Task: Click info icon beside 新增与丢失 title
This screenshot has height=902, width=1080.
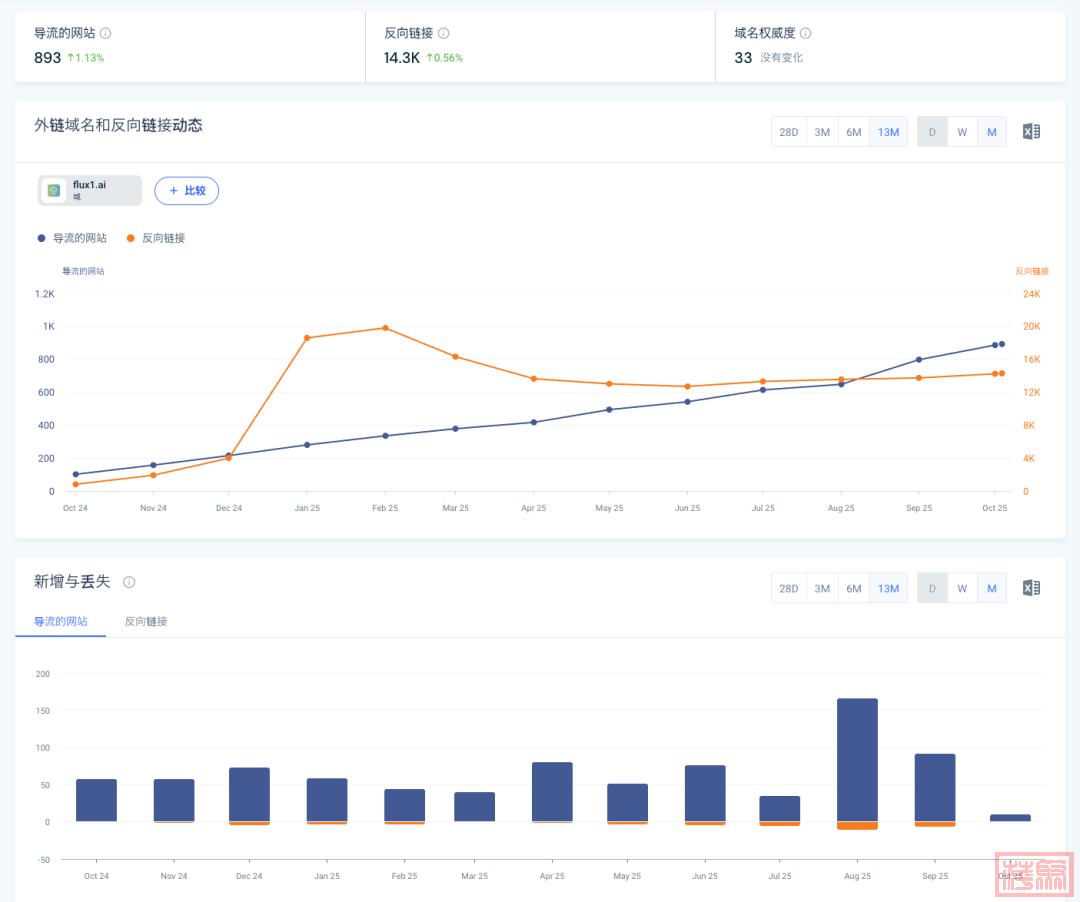Action: (x=129, y=582)
